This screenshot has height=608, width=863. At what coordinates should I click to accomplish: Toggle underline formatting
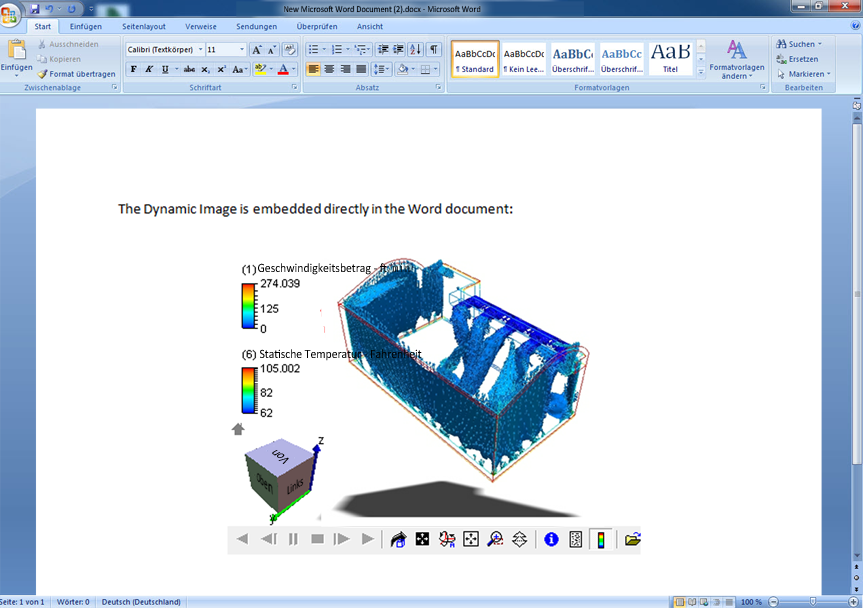tap(165, 69)
